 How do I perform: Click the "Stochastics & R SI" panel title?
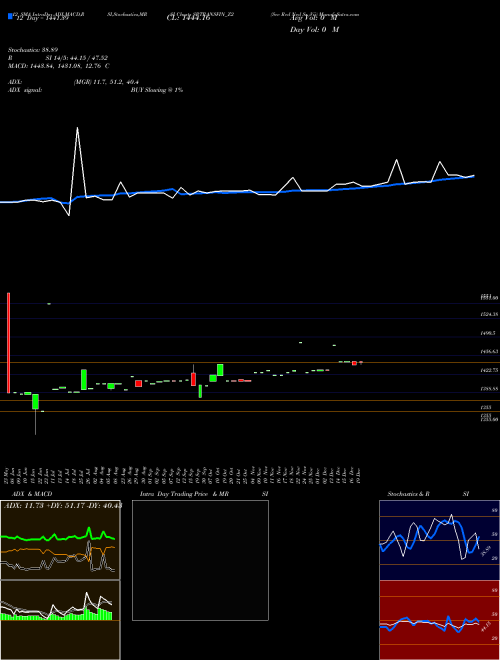[428, 494]
